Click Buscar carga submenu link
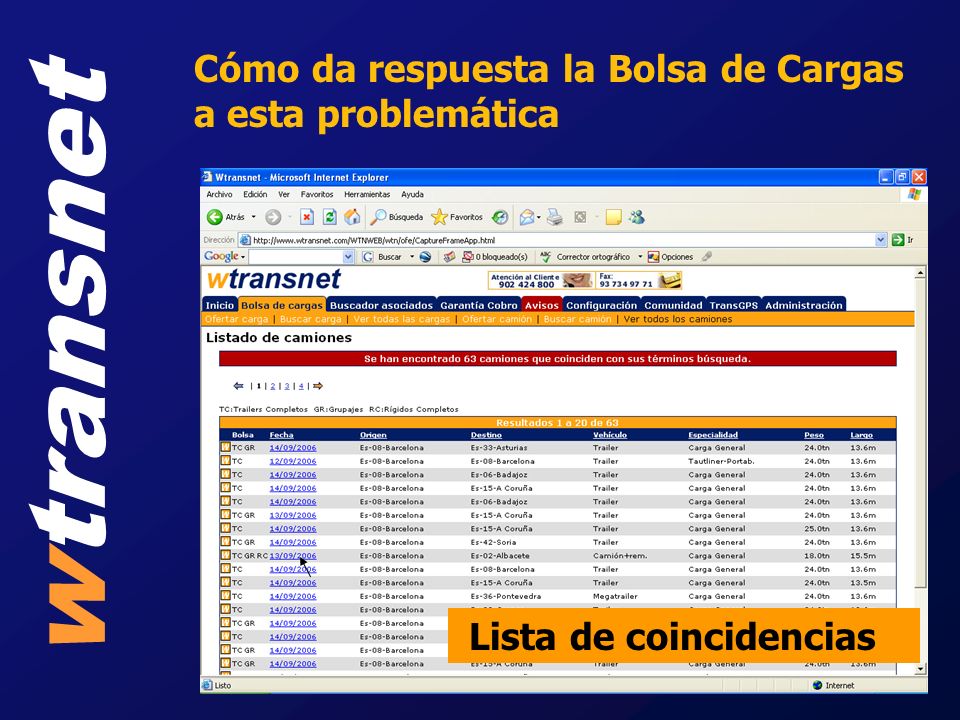The image size is (960, 720). [310, 319]
